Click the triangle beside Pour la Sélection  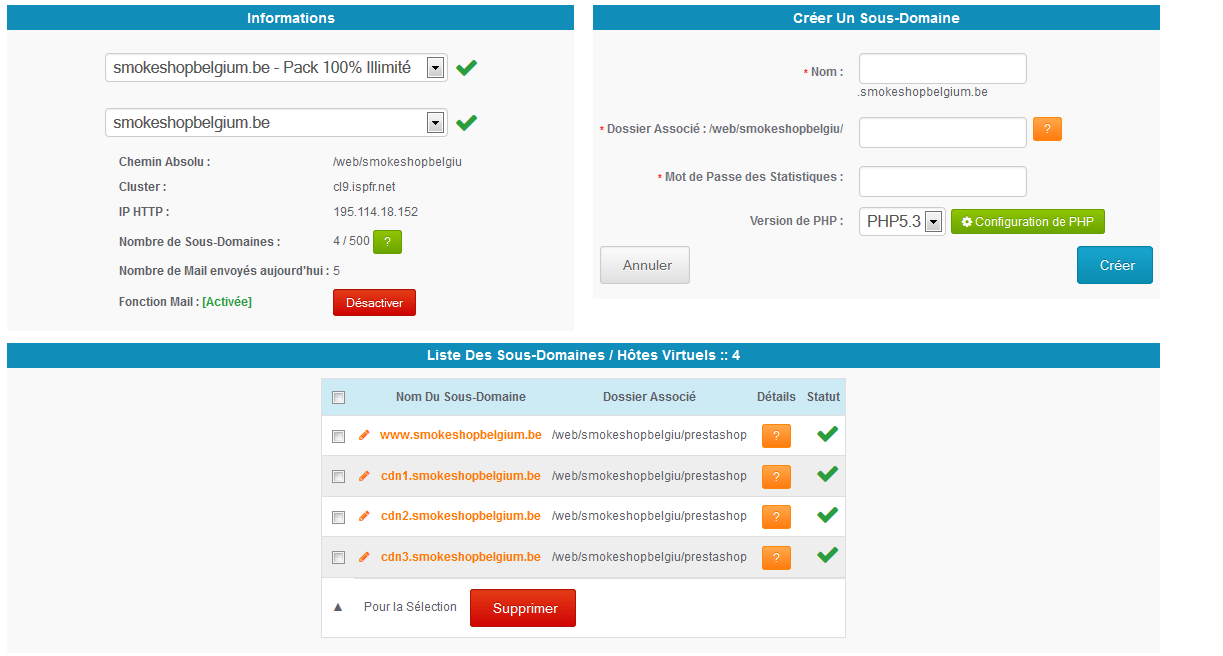(x=337, y=607)
